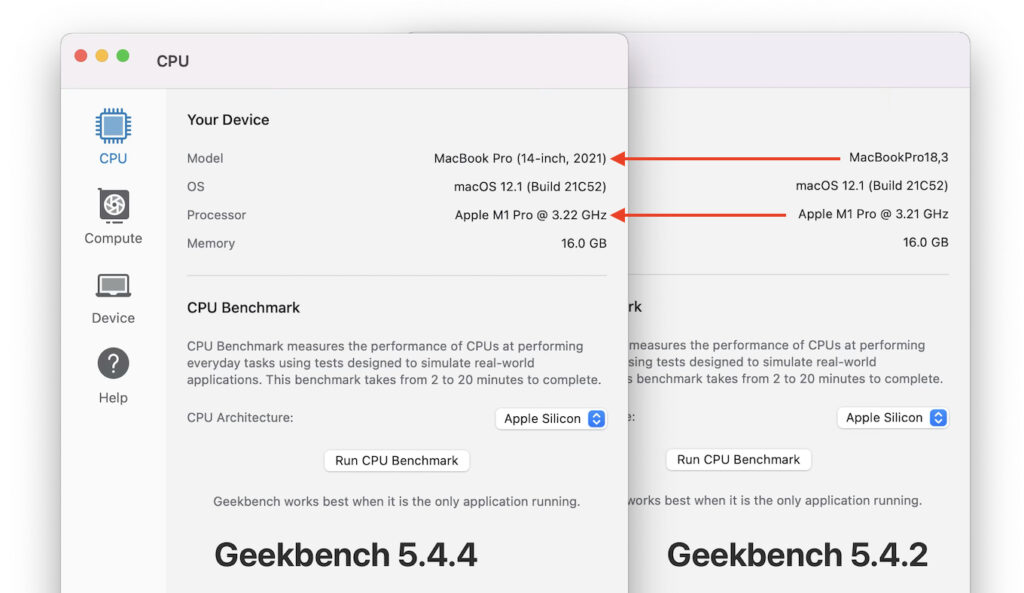Select the blue processor icon above CPU label
Image resolution: width=1024 pixels, height=593 pixels.
112,127
